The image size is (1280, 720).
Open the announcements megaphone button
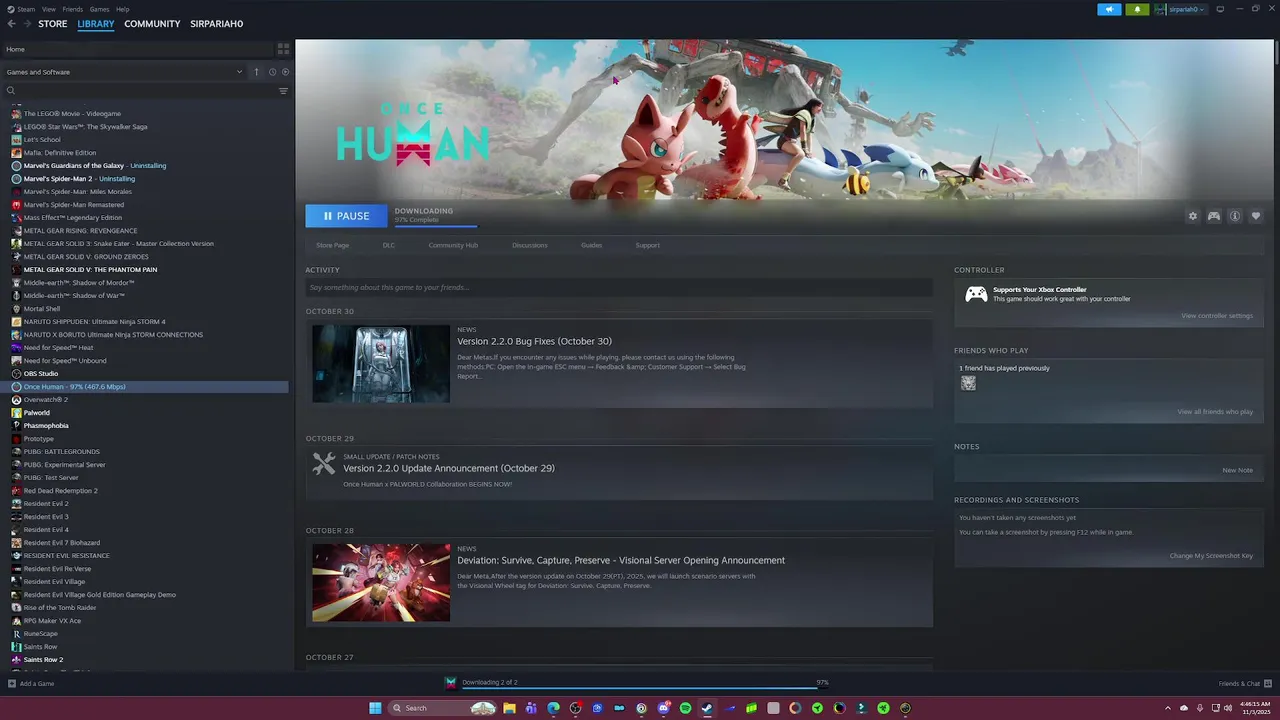[x=1109, y=9]
